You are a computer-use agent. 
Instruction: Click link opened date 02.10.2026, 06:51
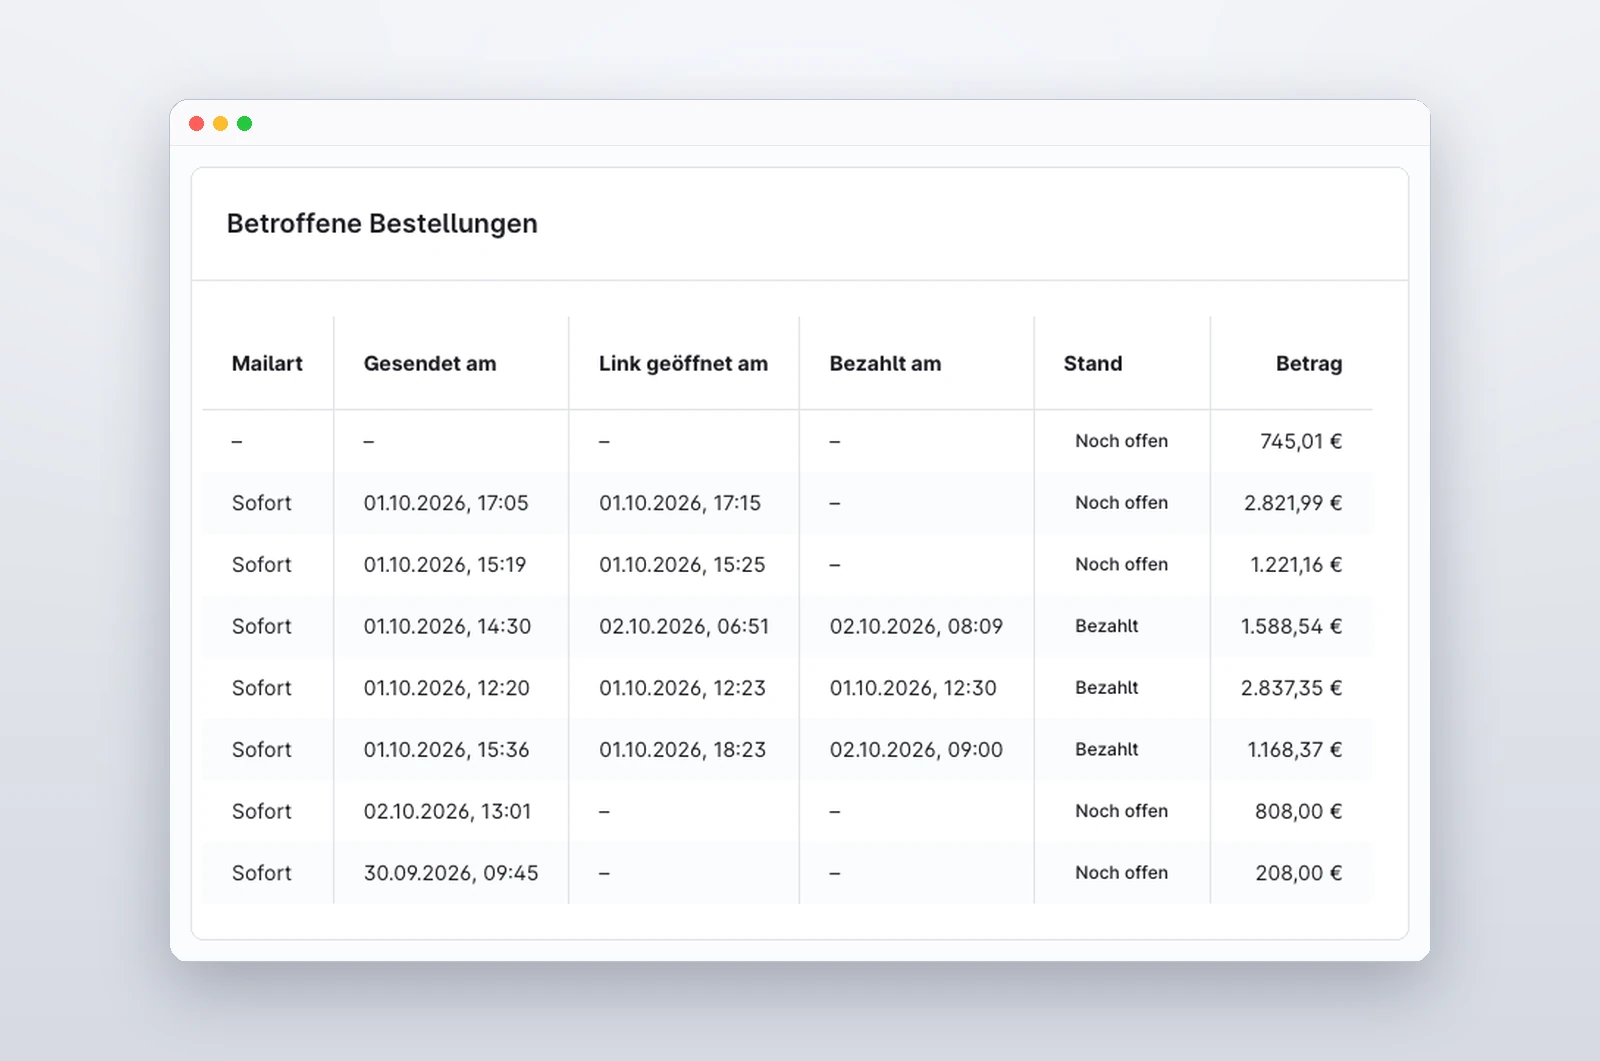coord(684,627)
